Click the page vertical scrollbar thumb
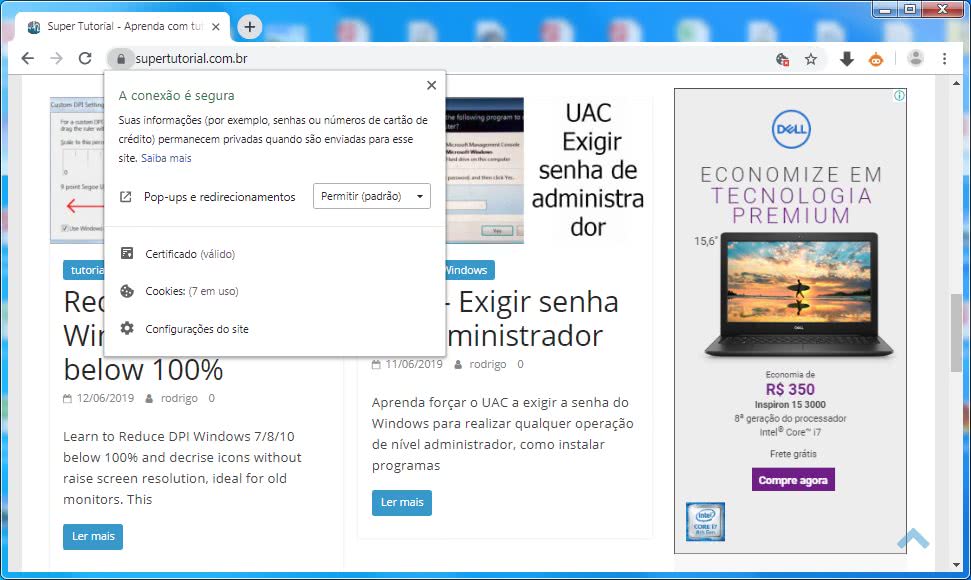This screenshot has height=580, width=971. pyautogui.click(x=957, y=333)
